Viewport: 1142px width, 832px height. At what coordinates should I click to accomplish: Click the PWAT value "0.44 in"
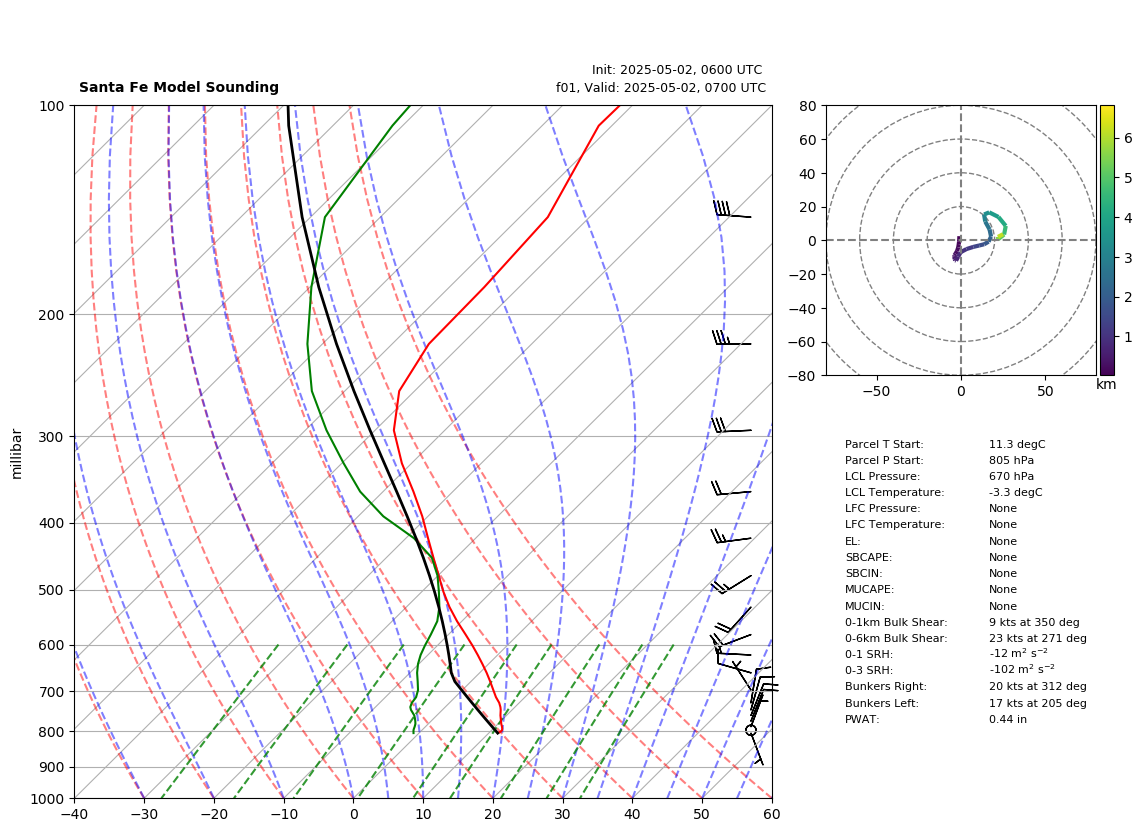pyautogui.click(x=1008, y=719)
